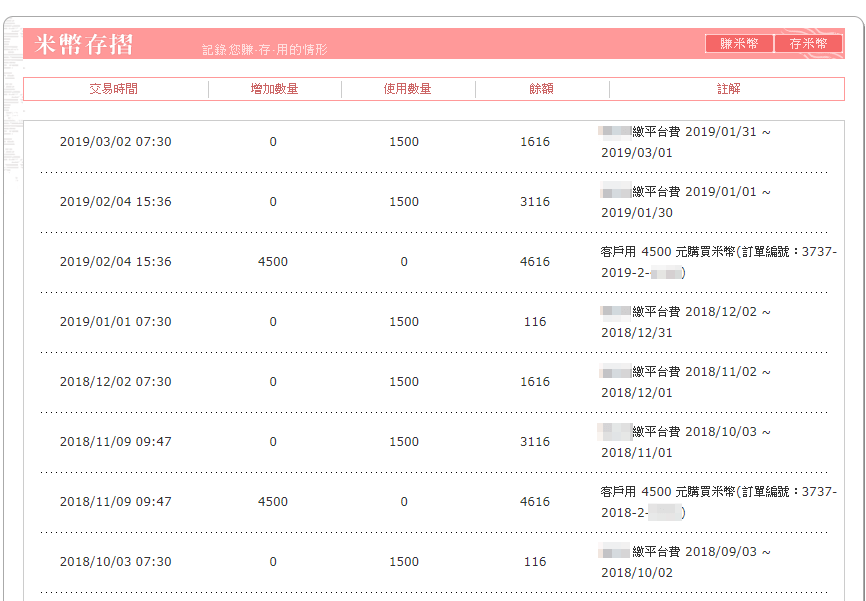Click the note 繳平台費 2018/12/02 ~ 2018/12/31
Image resolution: width=866 pixels, height=601 pixels.
[685, 322]
